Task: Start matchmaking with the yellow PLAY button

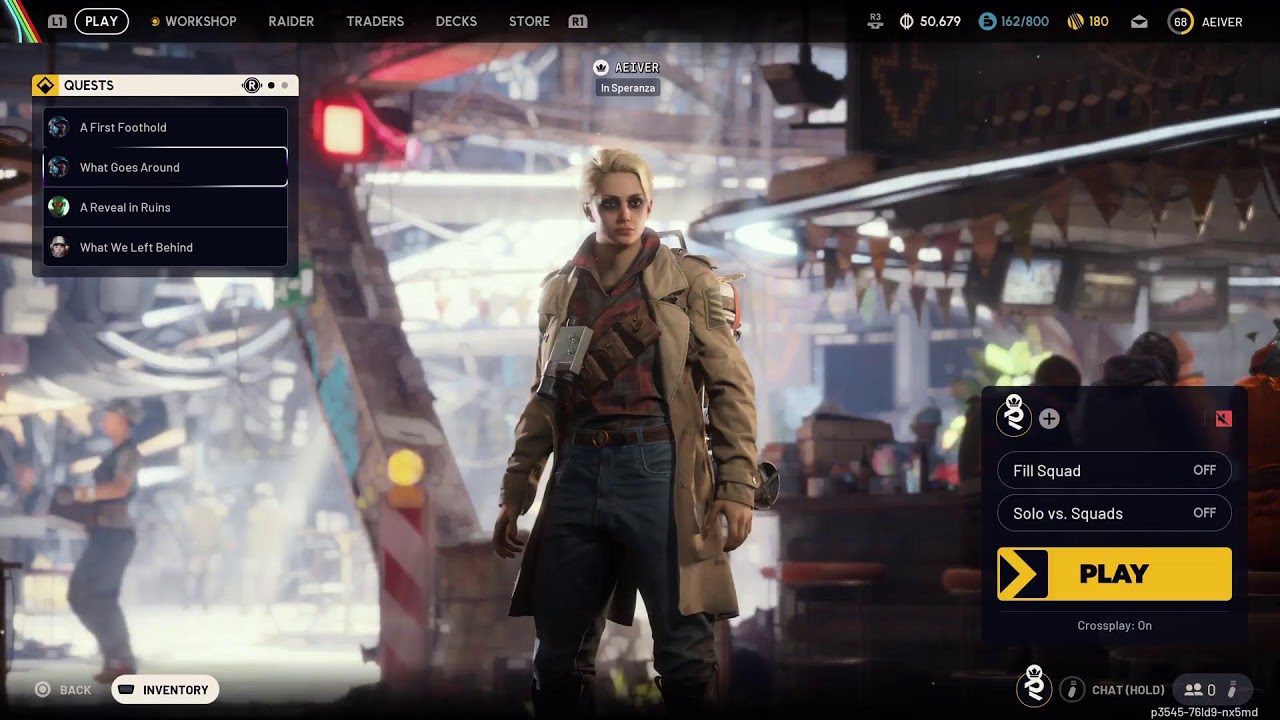Action: (x=1114, y=574)
